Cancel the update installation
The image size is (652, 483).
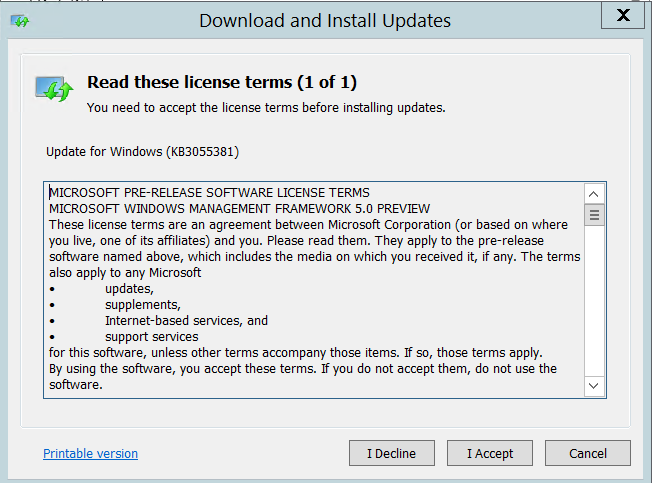588,453
